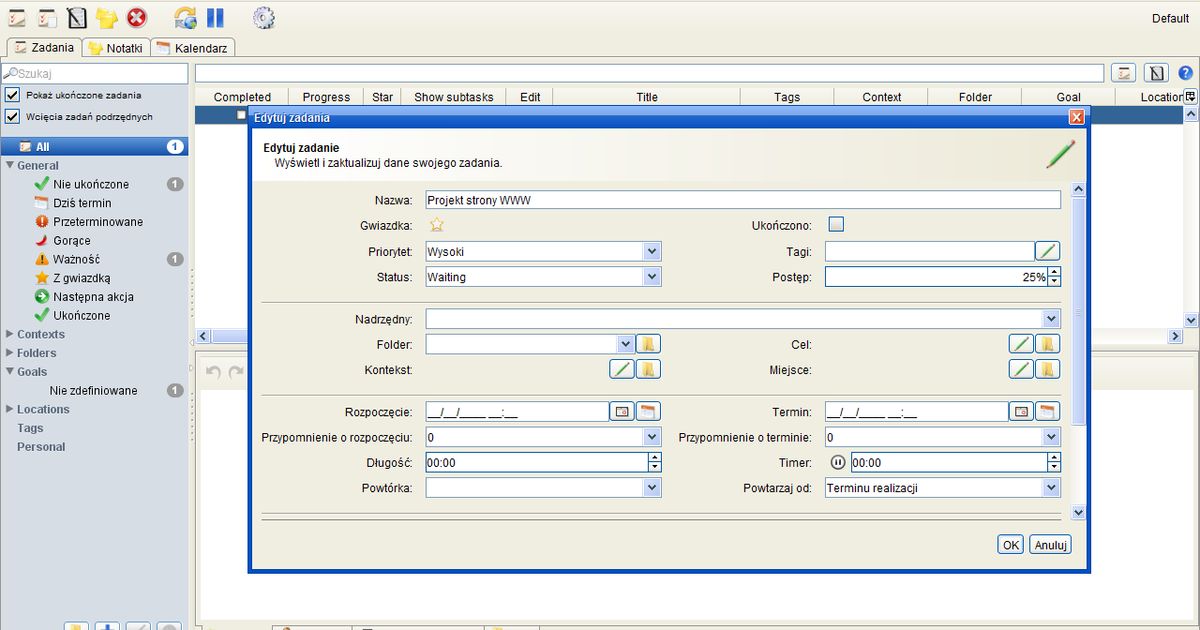Open the Synchronize tool in the toolbar
Screen dimensions: 1200x630
[185, 17]
